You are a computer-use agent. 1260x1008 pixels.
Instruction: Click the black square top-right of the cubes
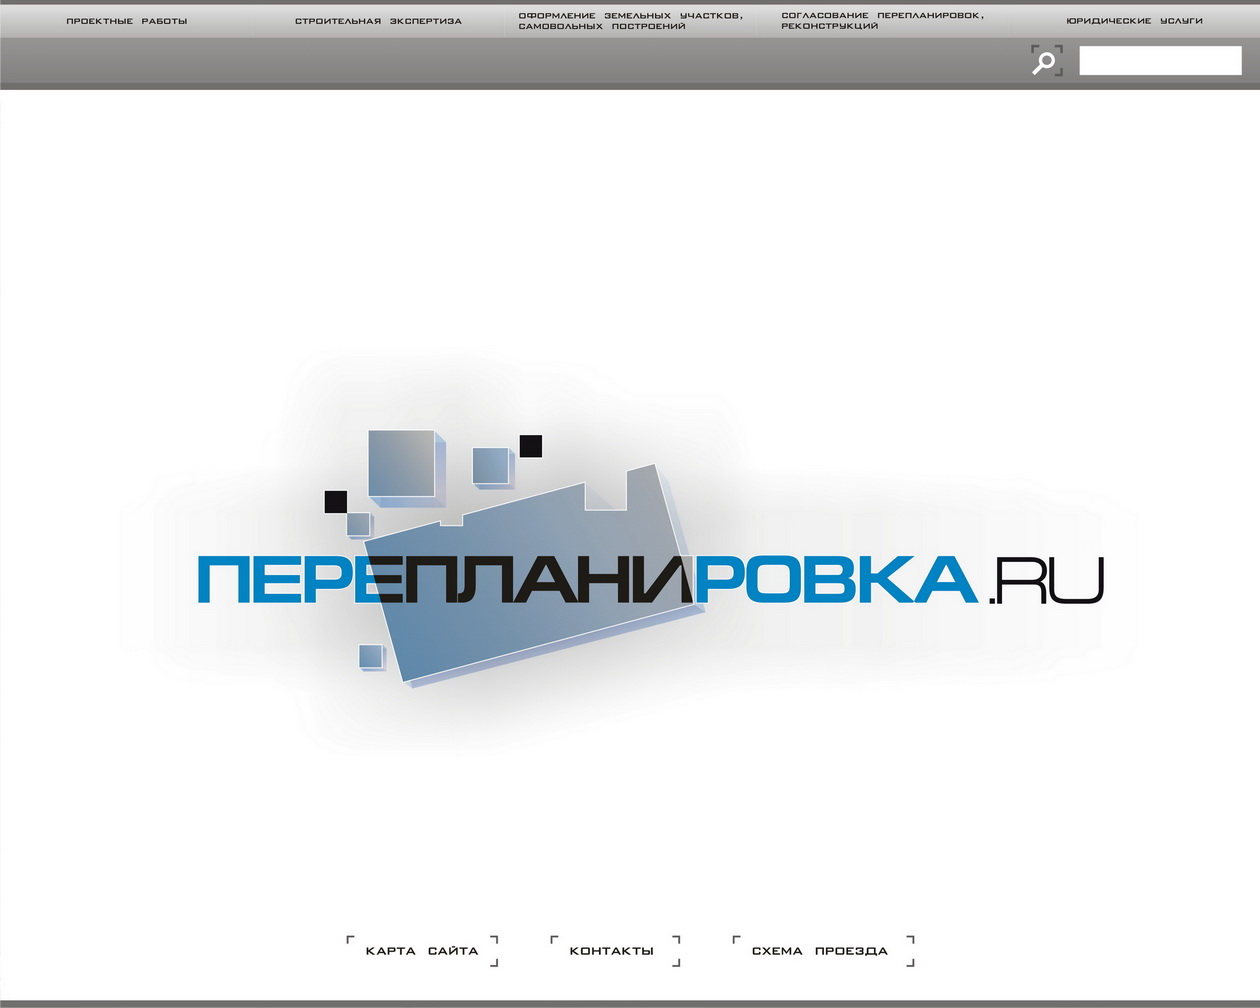coord(530,446)
